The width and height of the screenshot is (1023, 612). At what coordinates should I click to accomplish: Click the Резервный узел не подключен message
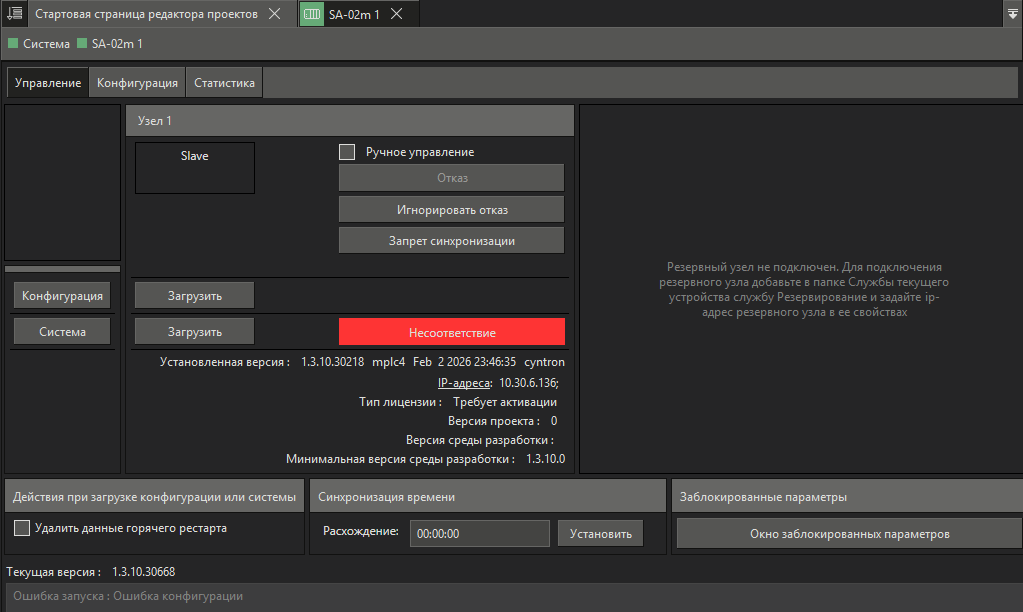[x=804, y=289]
